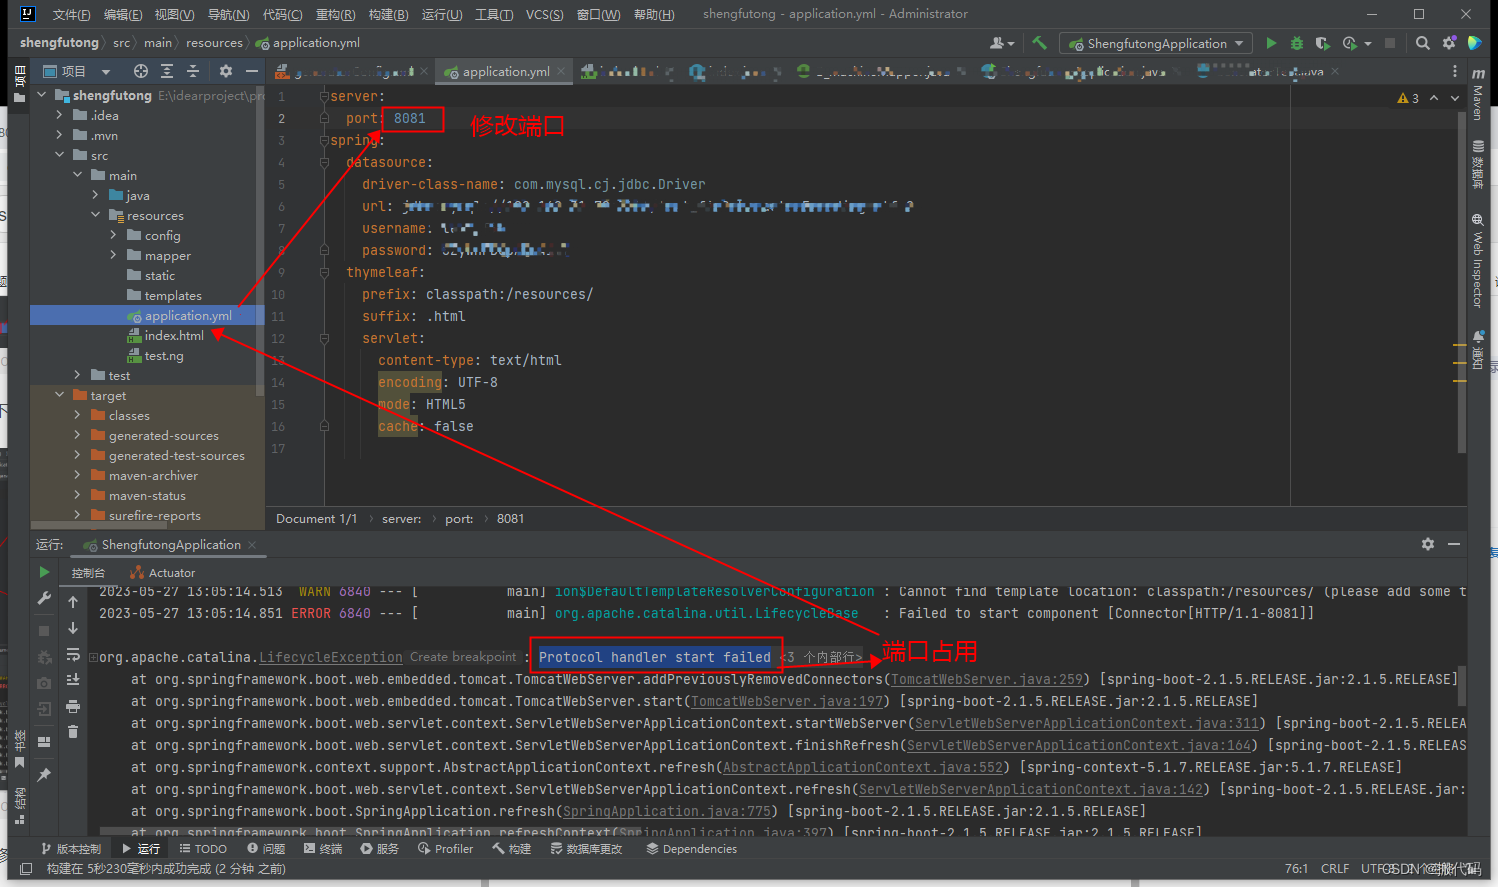The height and width of the screenshot is (887, 1498).
Task: Open the Profiler tool window
Action: (x=445, y=849)
